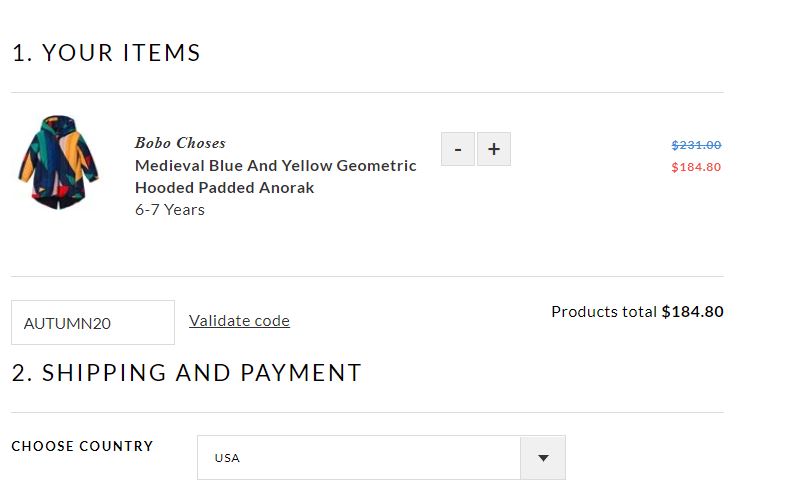Click the crossed-out $231.00 original price
The image size is (812, 485).
696,145
